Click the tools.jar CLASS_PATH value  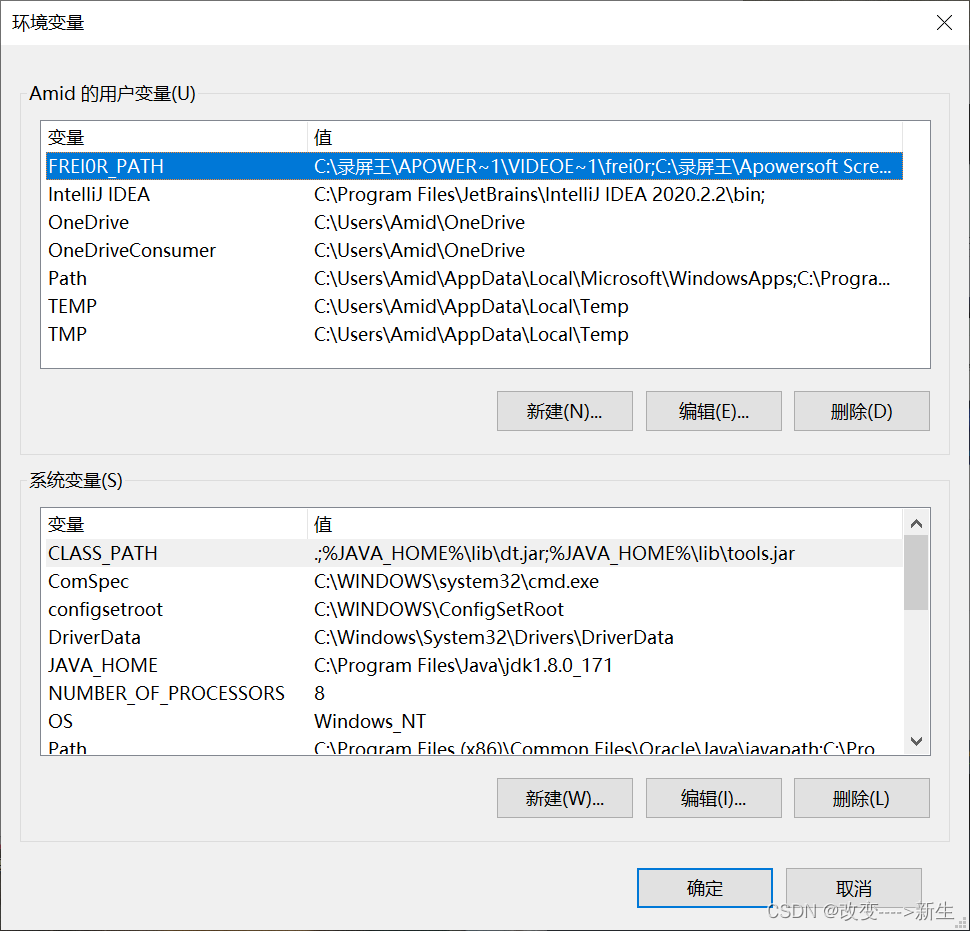click(554, 553)
